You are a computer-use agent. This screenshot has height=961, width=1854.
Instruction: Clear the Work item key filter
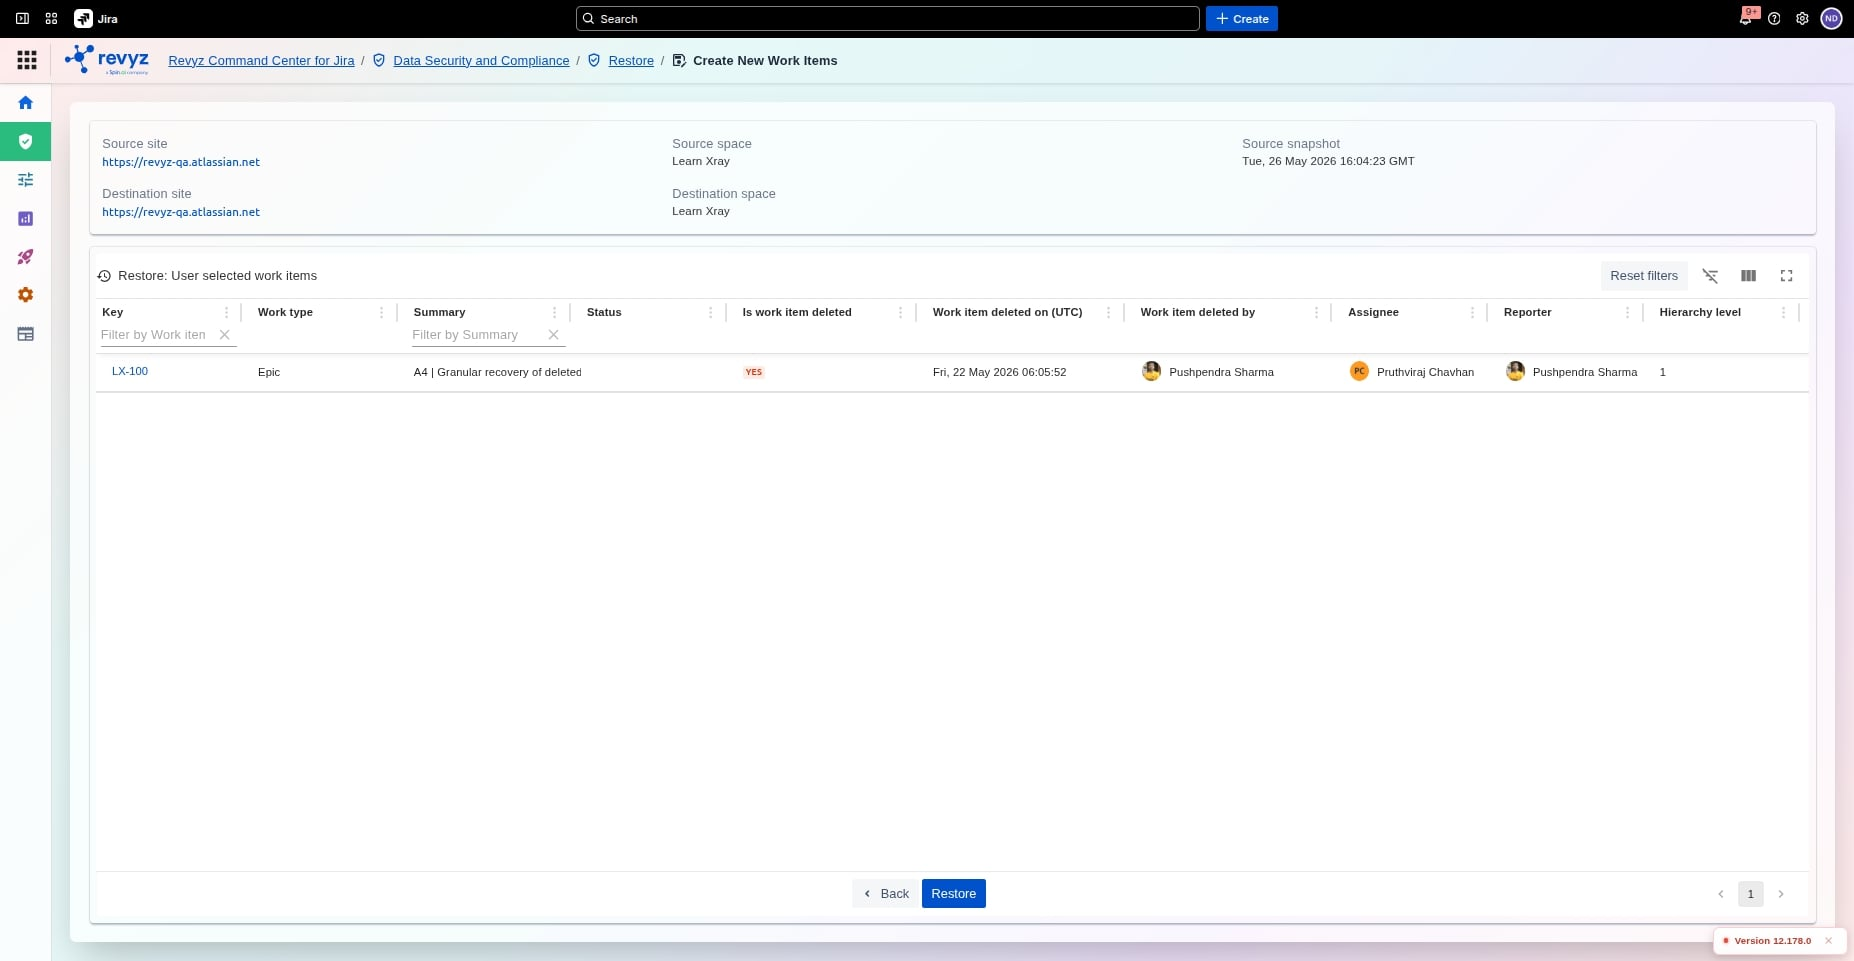225,335
